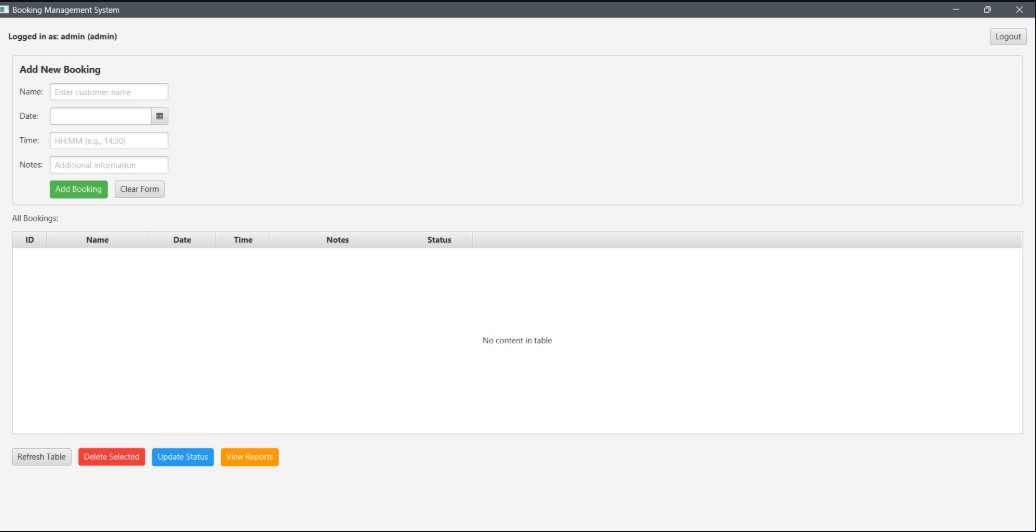Screen dimensions: 1036x532
Task: Minimize the Booking Management System window
Action: click(955, 9)
